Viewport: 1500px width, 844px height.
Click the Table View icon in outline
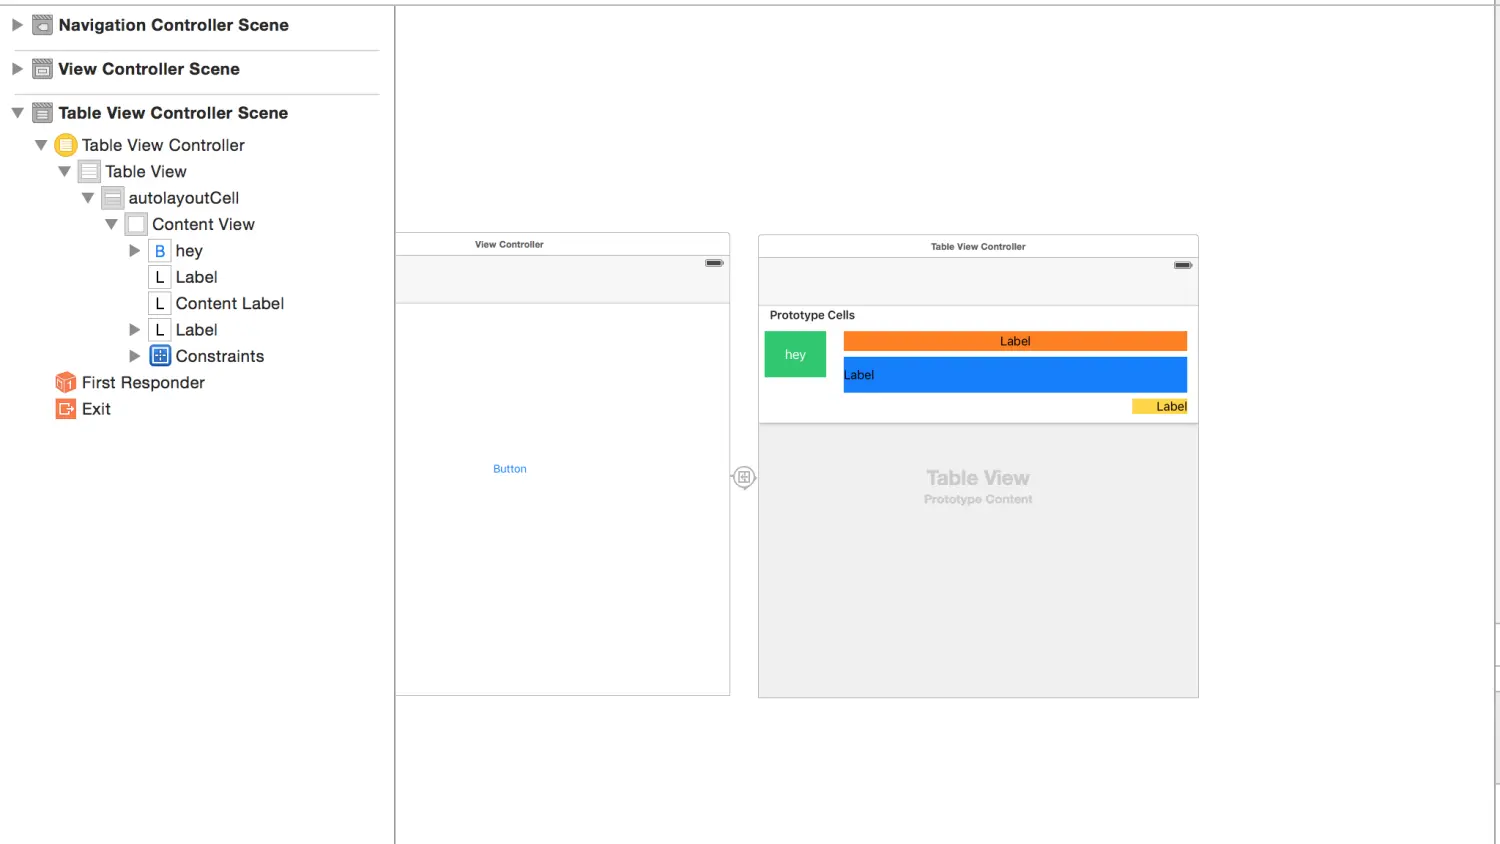89,172
